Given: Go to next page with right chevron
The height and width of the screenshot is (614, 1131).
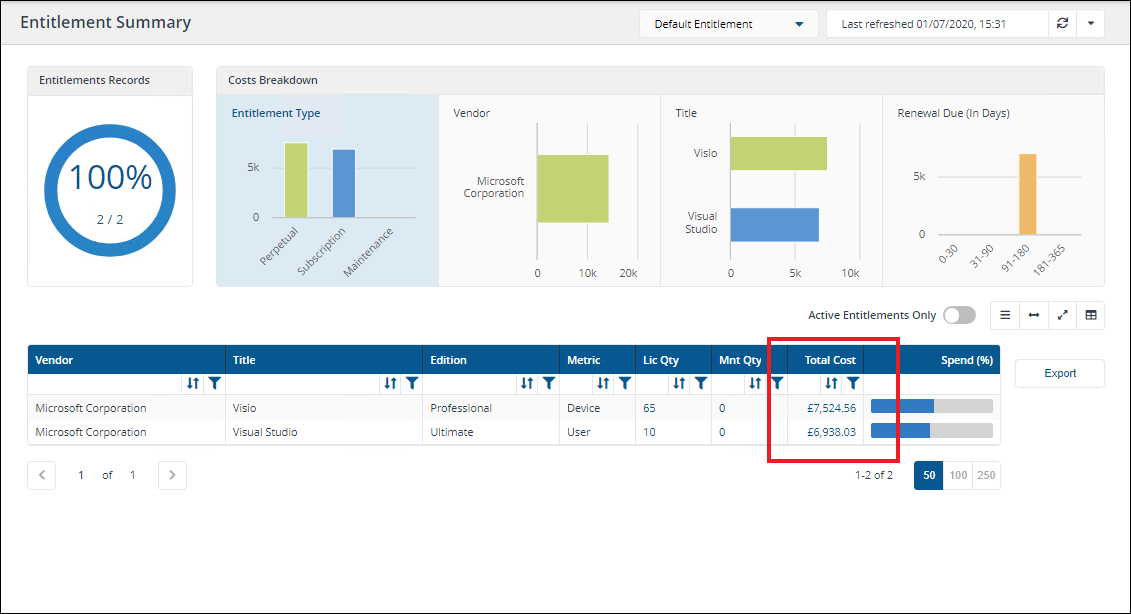Looking at the screenshot, I should [172, 476].
